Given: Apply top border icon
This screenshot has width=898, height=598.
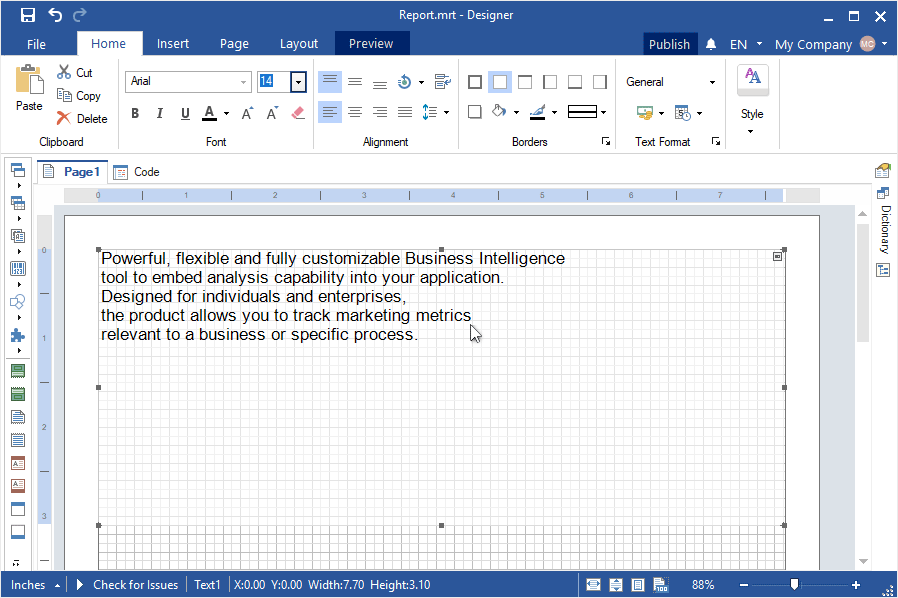Looking at the screenshot, I should tap(525, 82).
